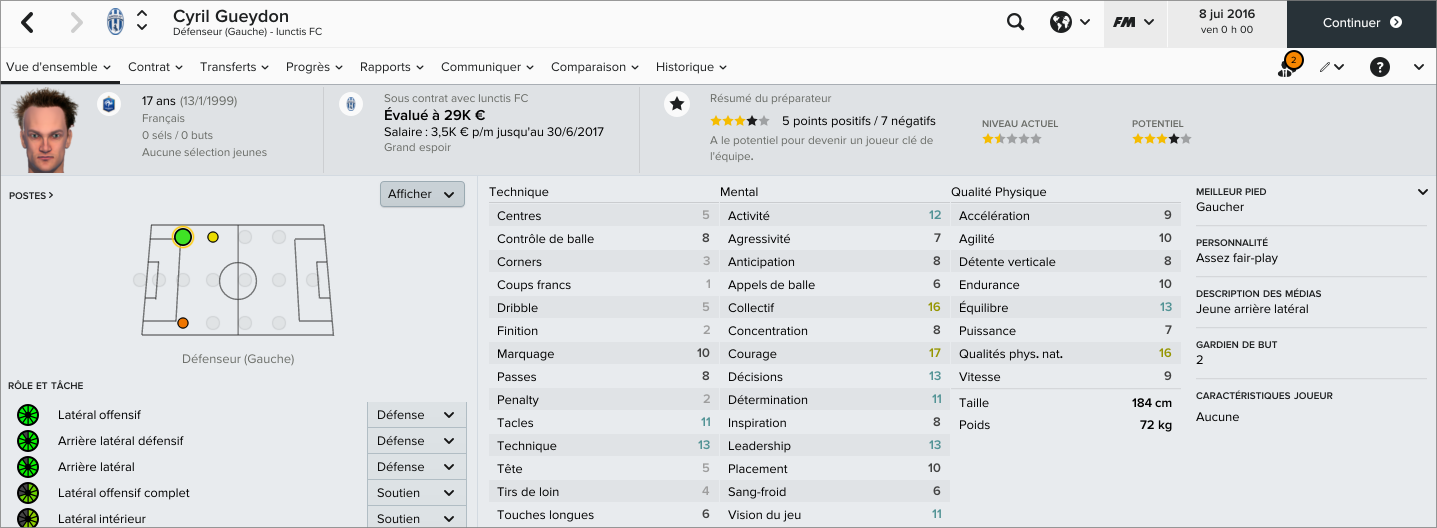The image size is (1437, 528).
Task: Click the back navigation arrow
Action: tap(28, 22)
